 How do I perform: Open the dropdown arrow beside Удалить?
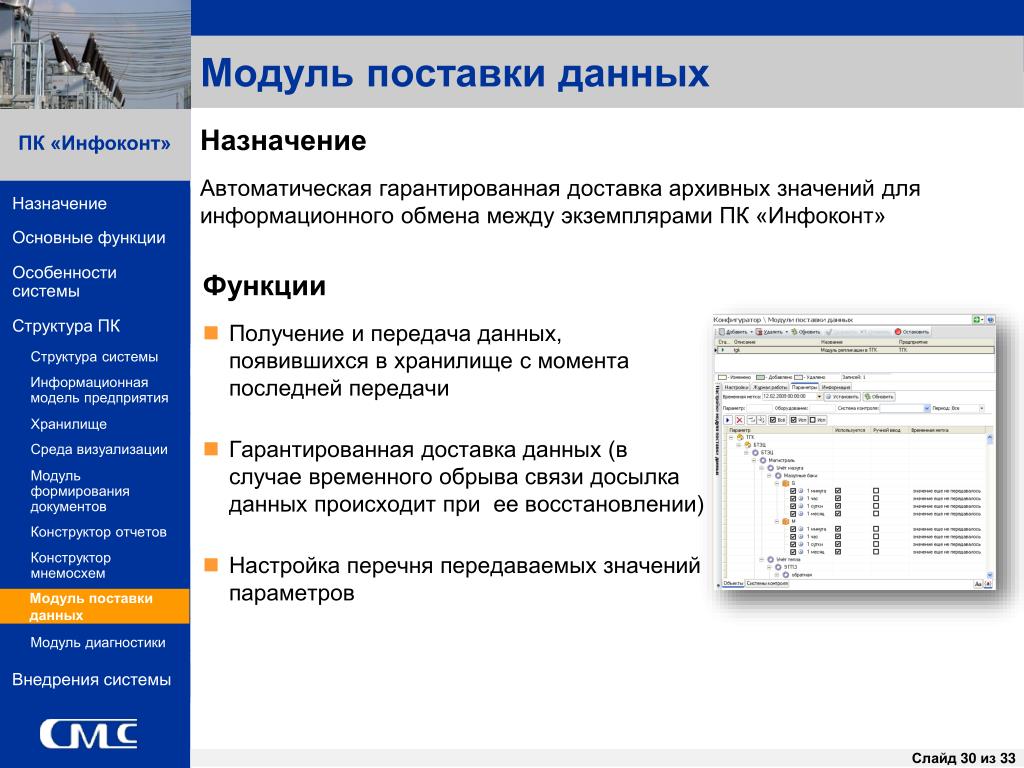coord(786,332)
